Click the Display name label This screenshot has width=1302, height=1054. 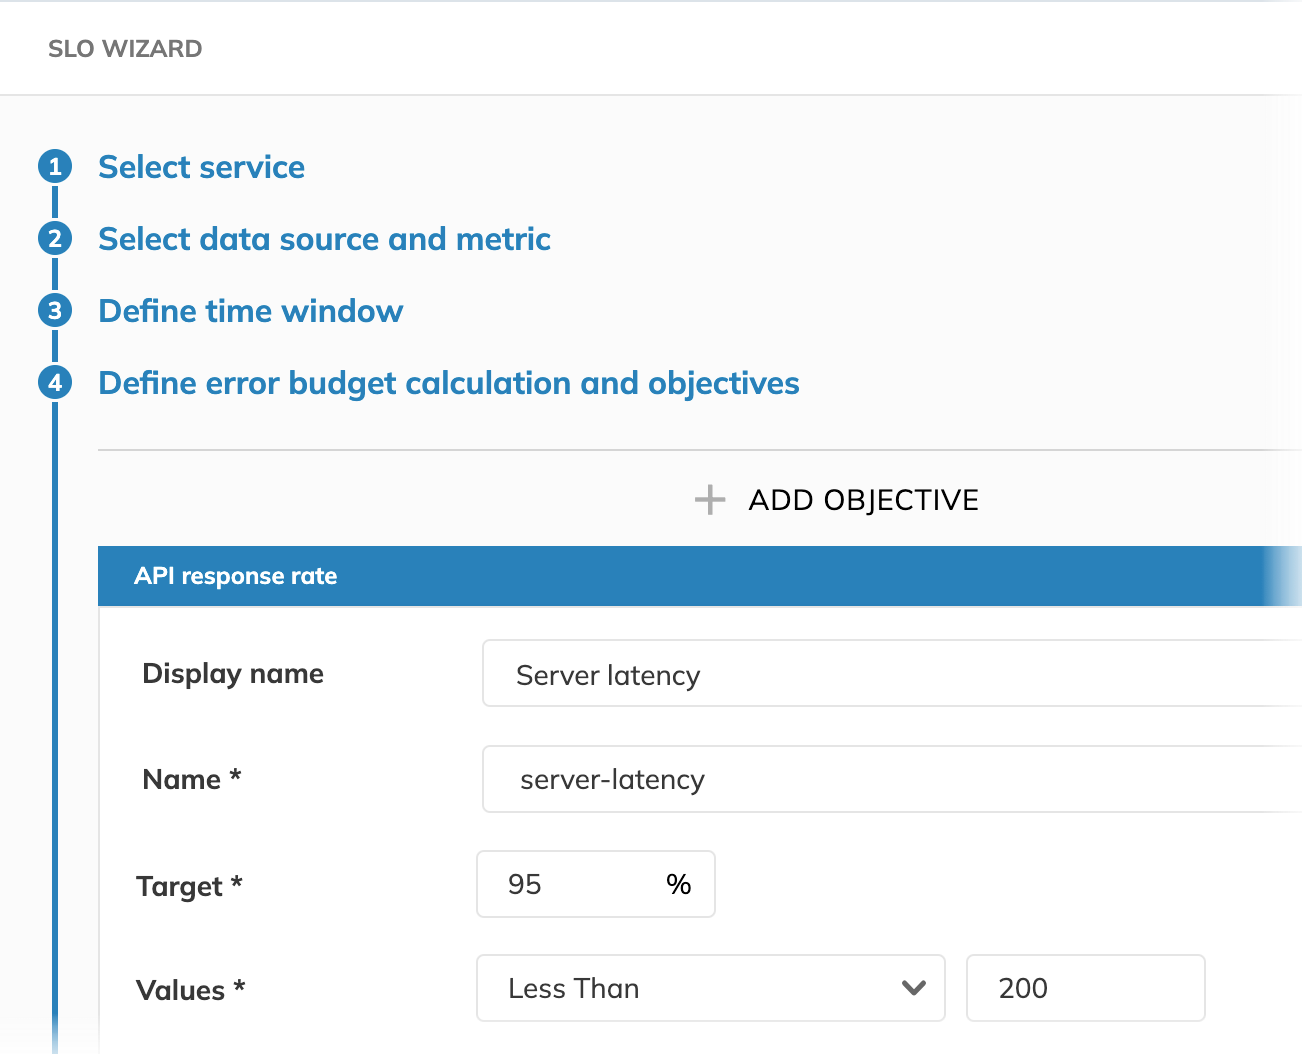point(233,674)
